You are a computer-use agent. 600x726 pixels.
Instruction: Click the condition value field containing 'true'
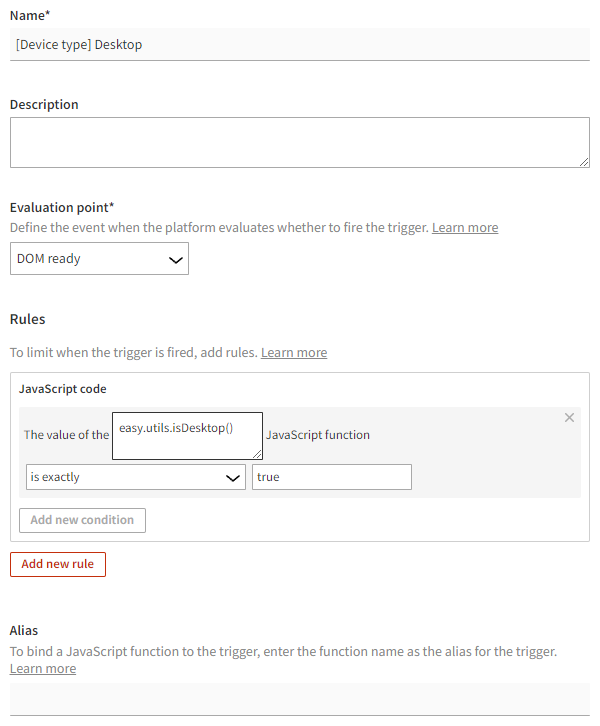[x=331, y=478]
